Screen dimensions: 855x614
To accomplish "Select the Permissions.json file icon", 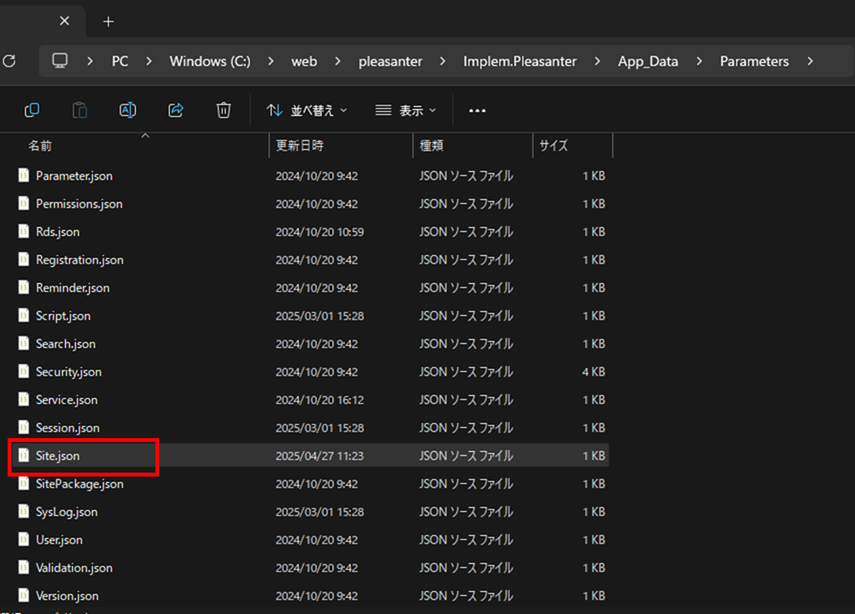I will coord(23,203).
